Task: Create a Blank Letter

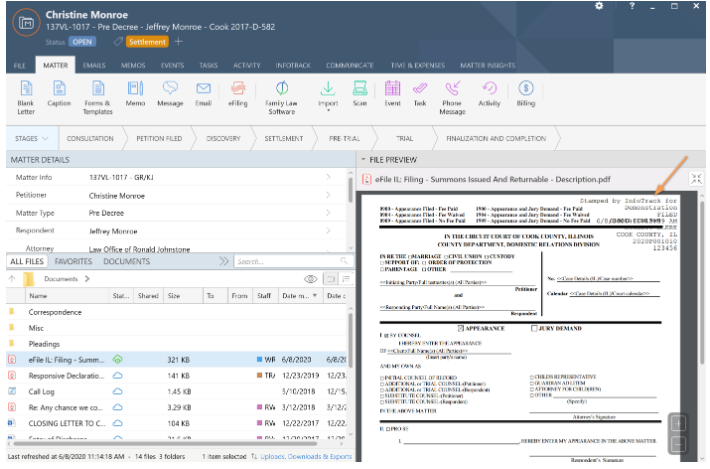Action: tap(26, 97)
